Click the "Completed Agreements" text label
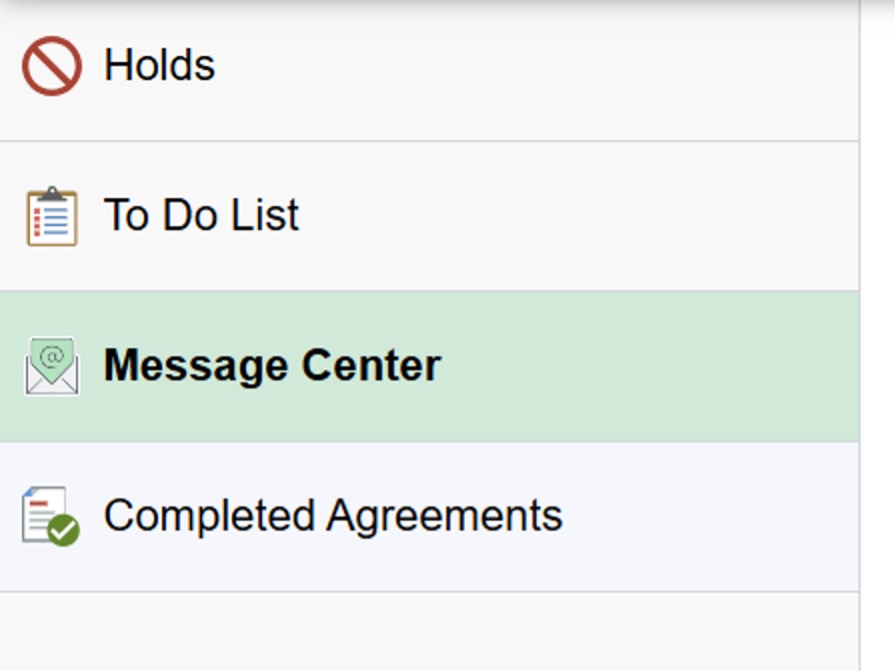Screen dimensions: 896x672 [333, 517]
